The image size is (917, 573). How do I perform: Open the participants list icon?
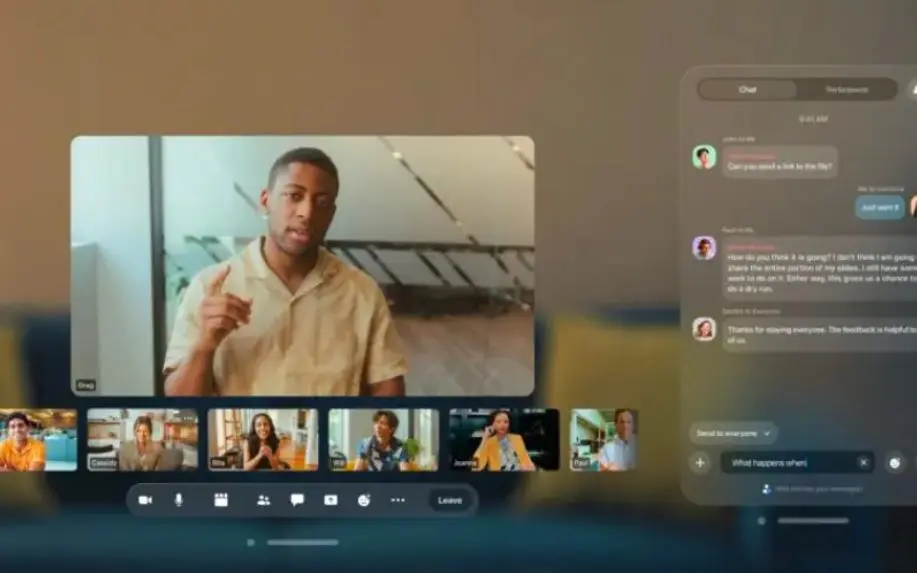(264, 500)
